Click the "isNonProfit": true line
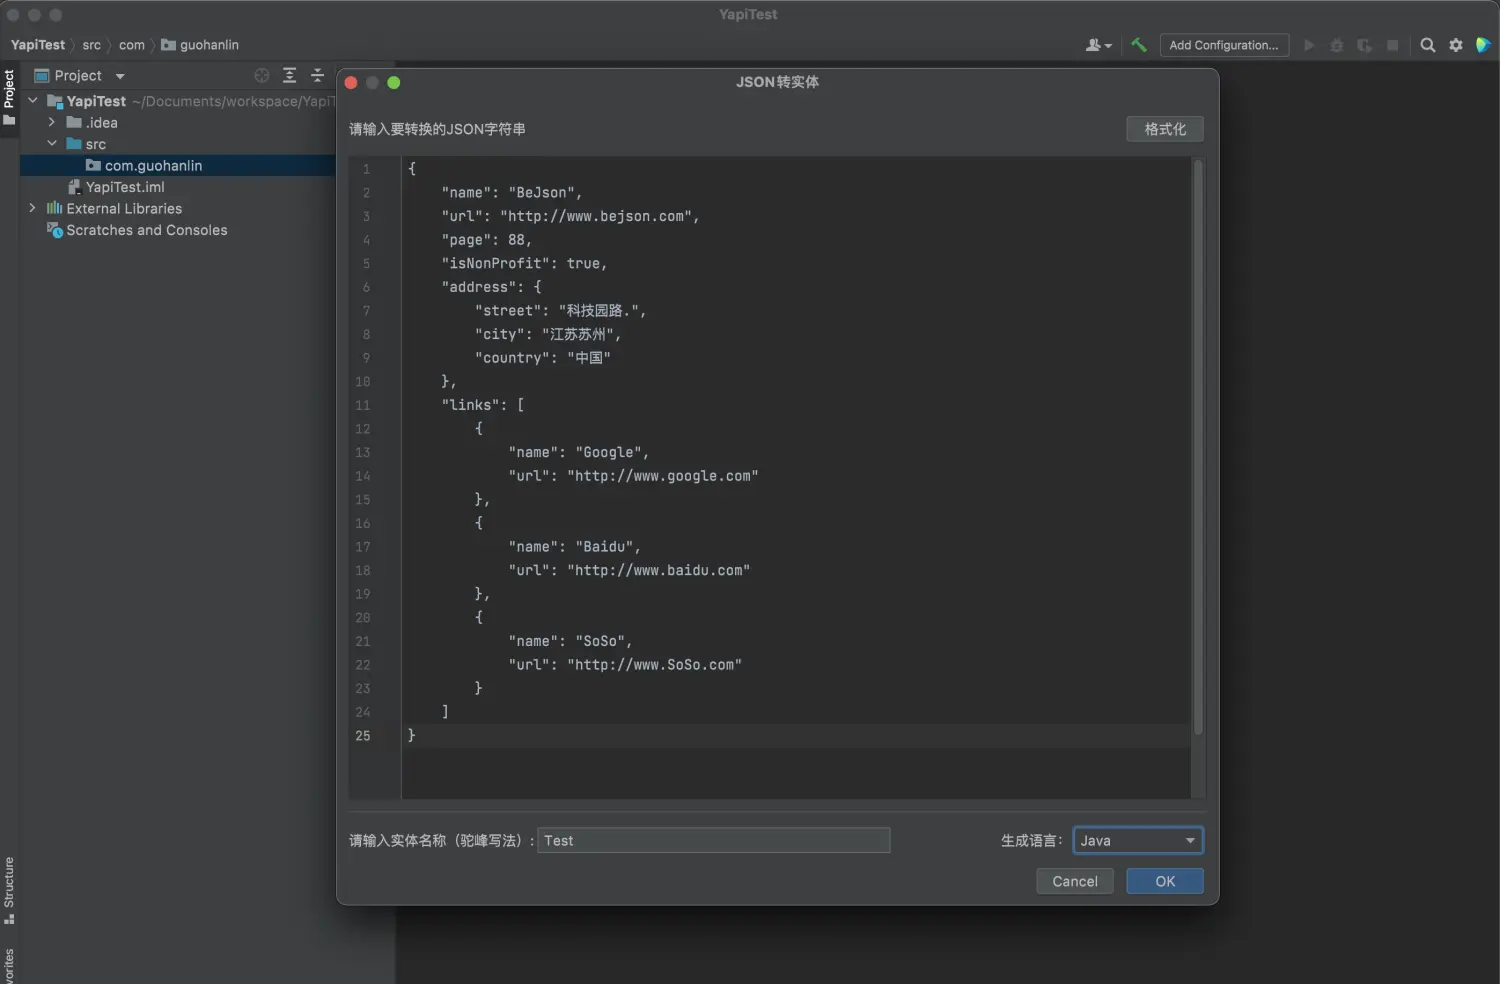The height and width of the screenshot is (984, 1500). 524,263
